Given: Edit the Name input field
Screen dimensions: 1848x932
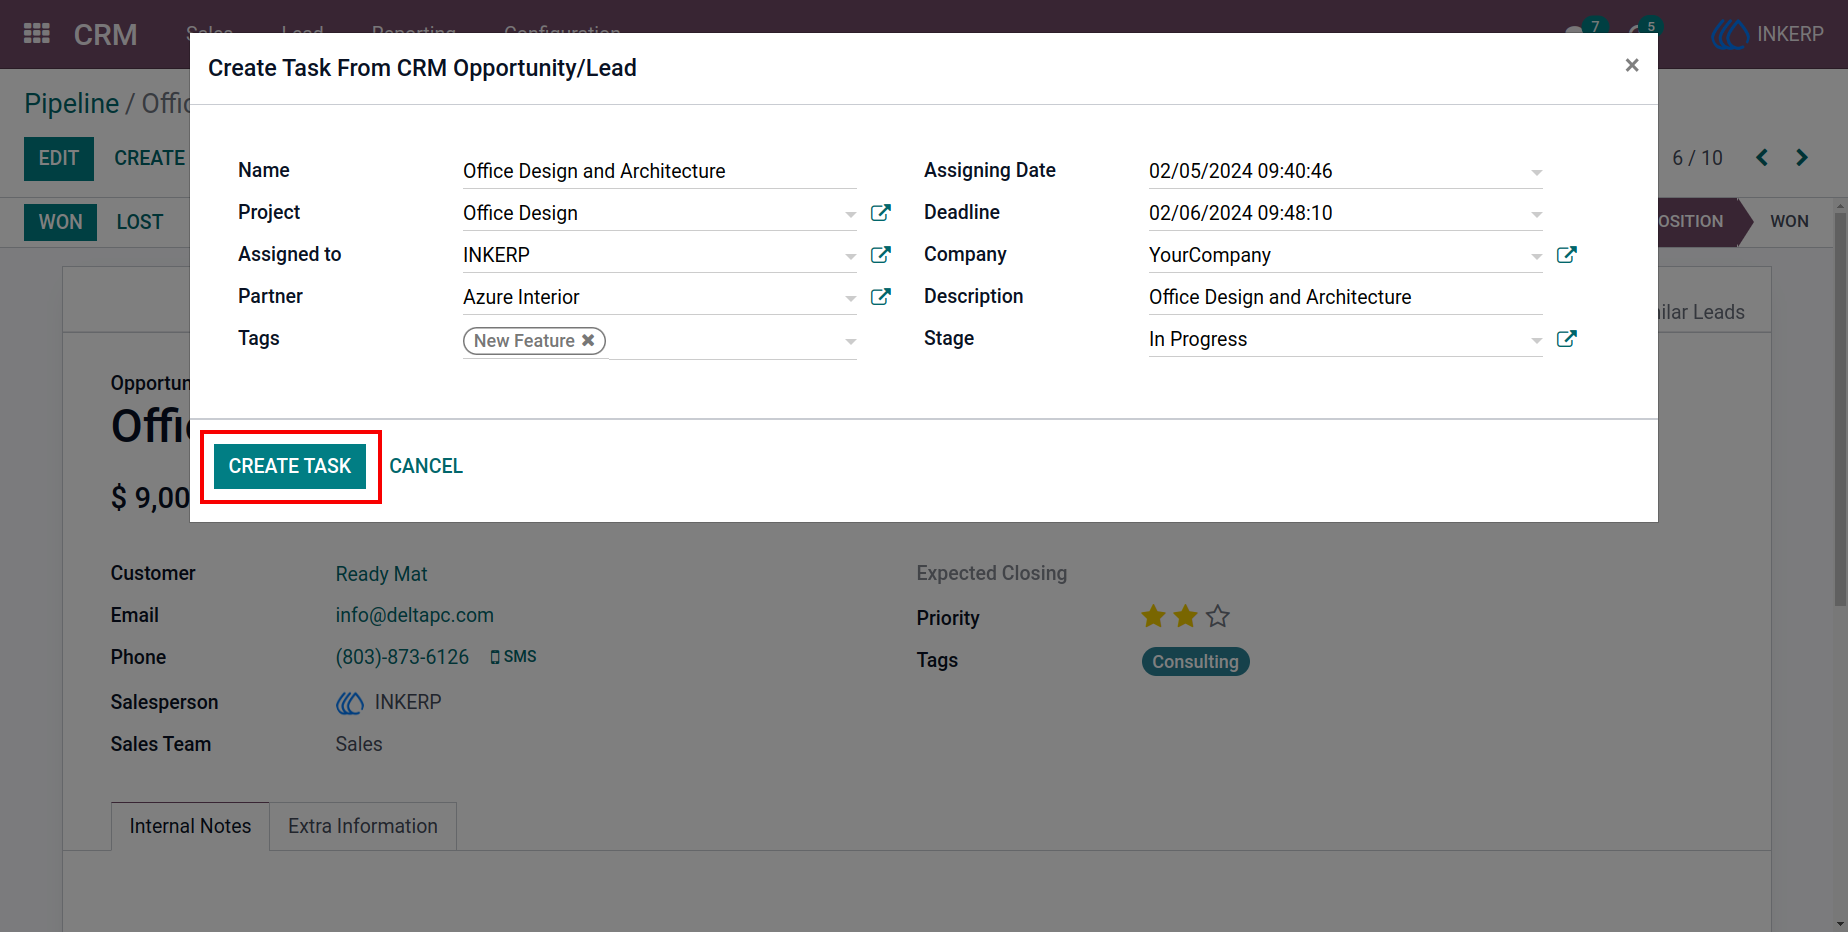Looking at the screenshot, I should point(660,171).
